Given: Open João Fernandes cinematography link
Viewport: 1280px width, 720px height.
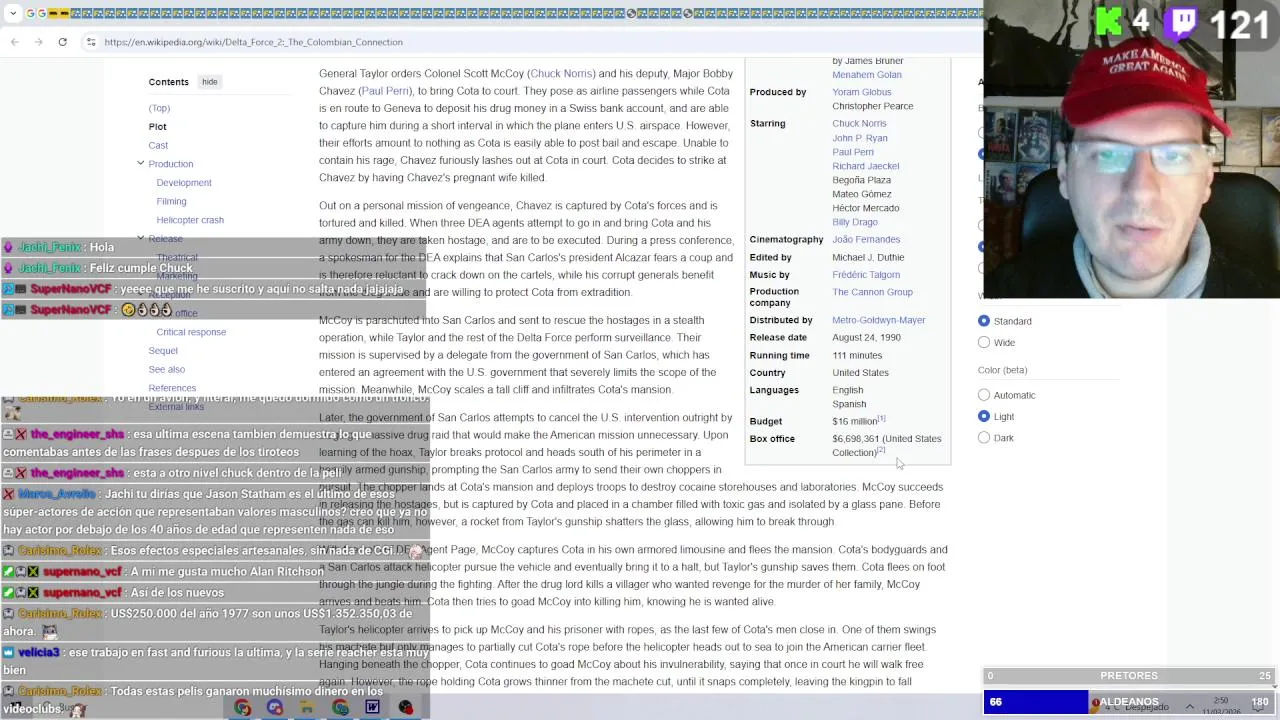Looking at the screenshot, I should pos(866,240).
